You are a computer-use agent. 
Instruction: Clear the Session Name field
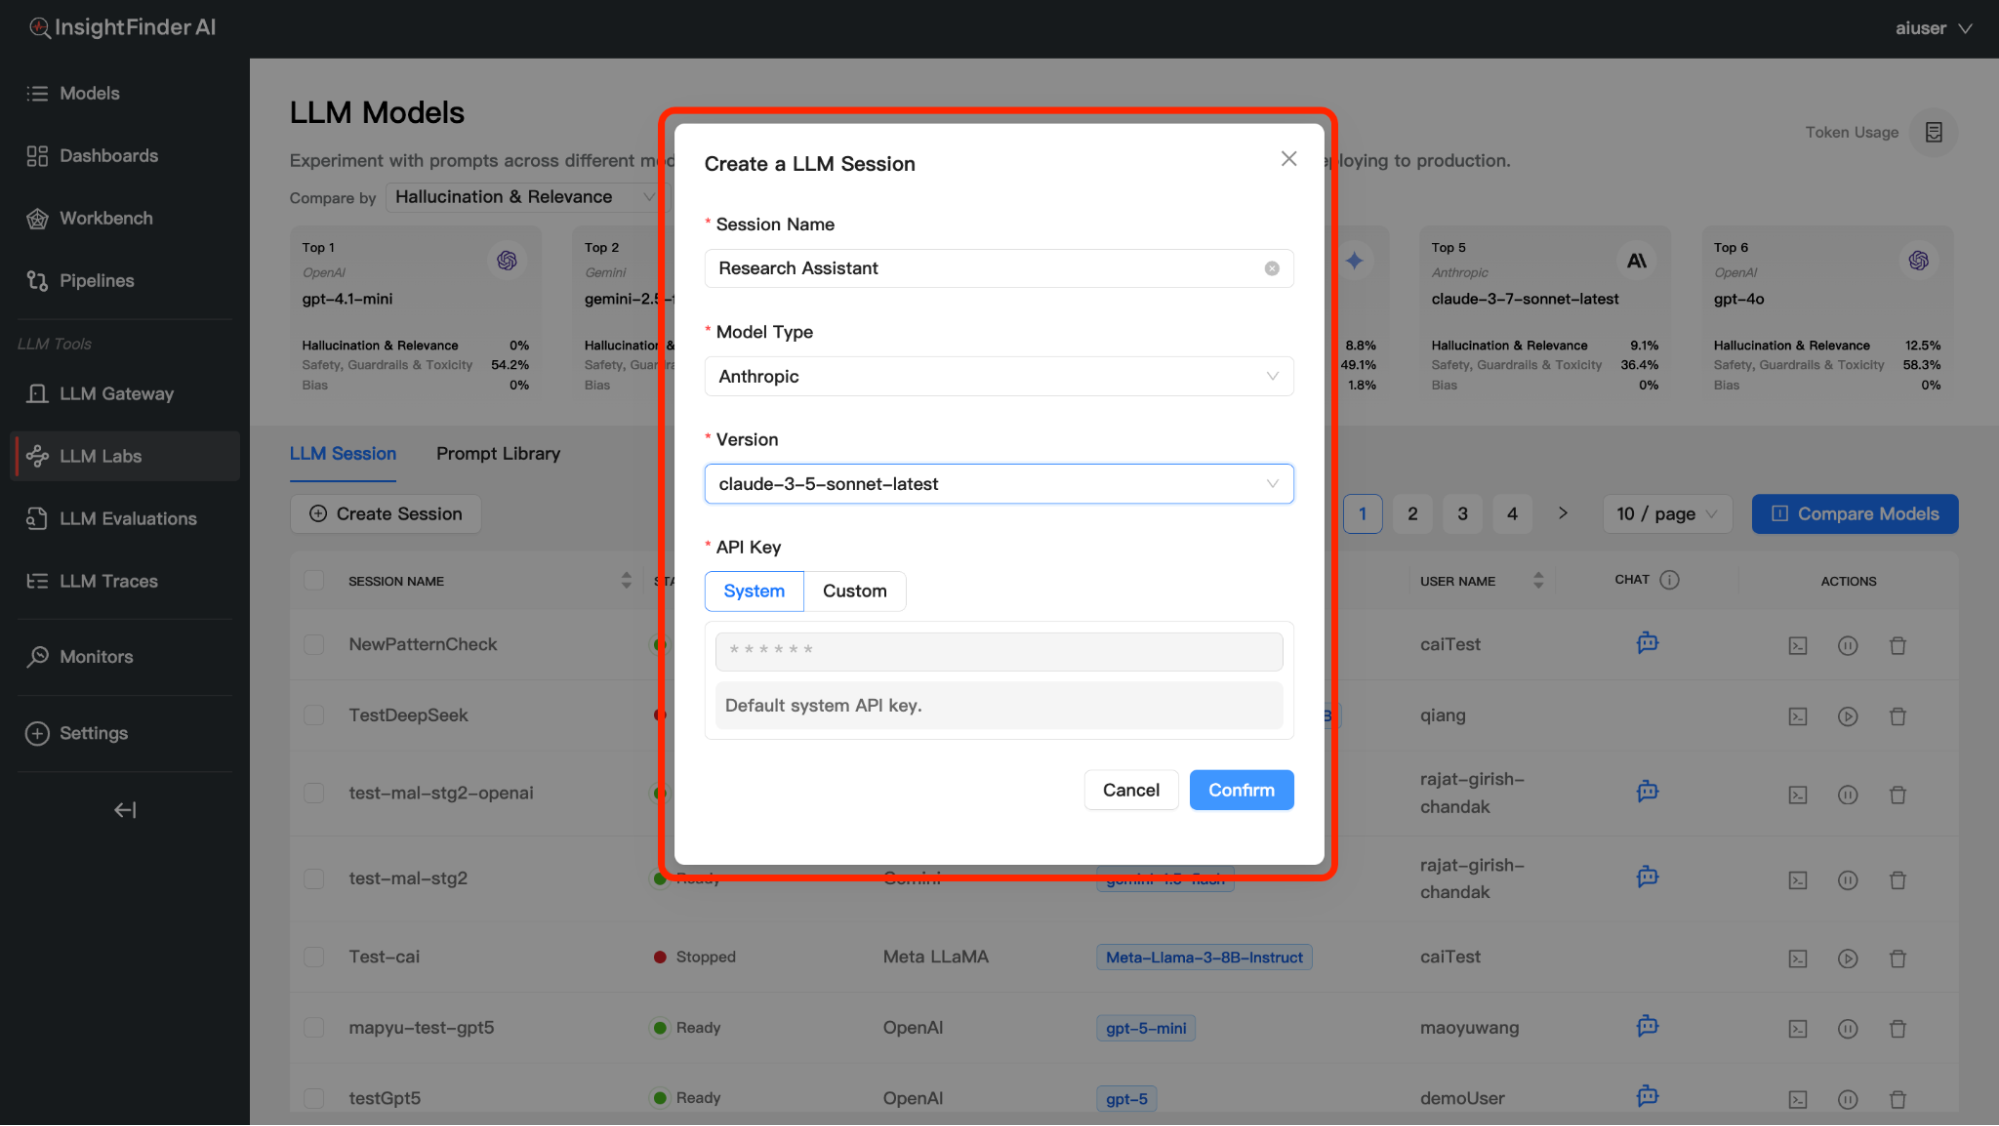tap(1271, 268)
